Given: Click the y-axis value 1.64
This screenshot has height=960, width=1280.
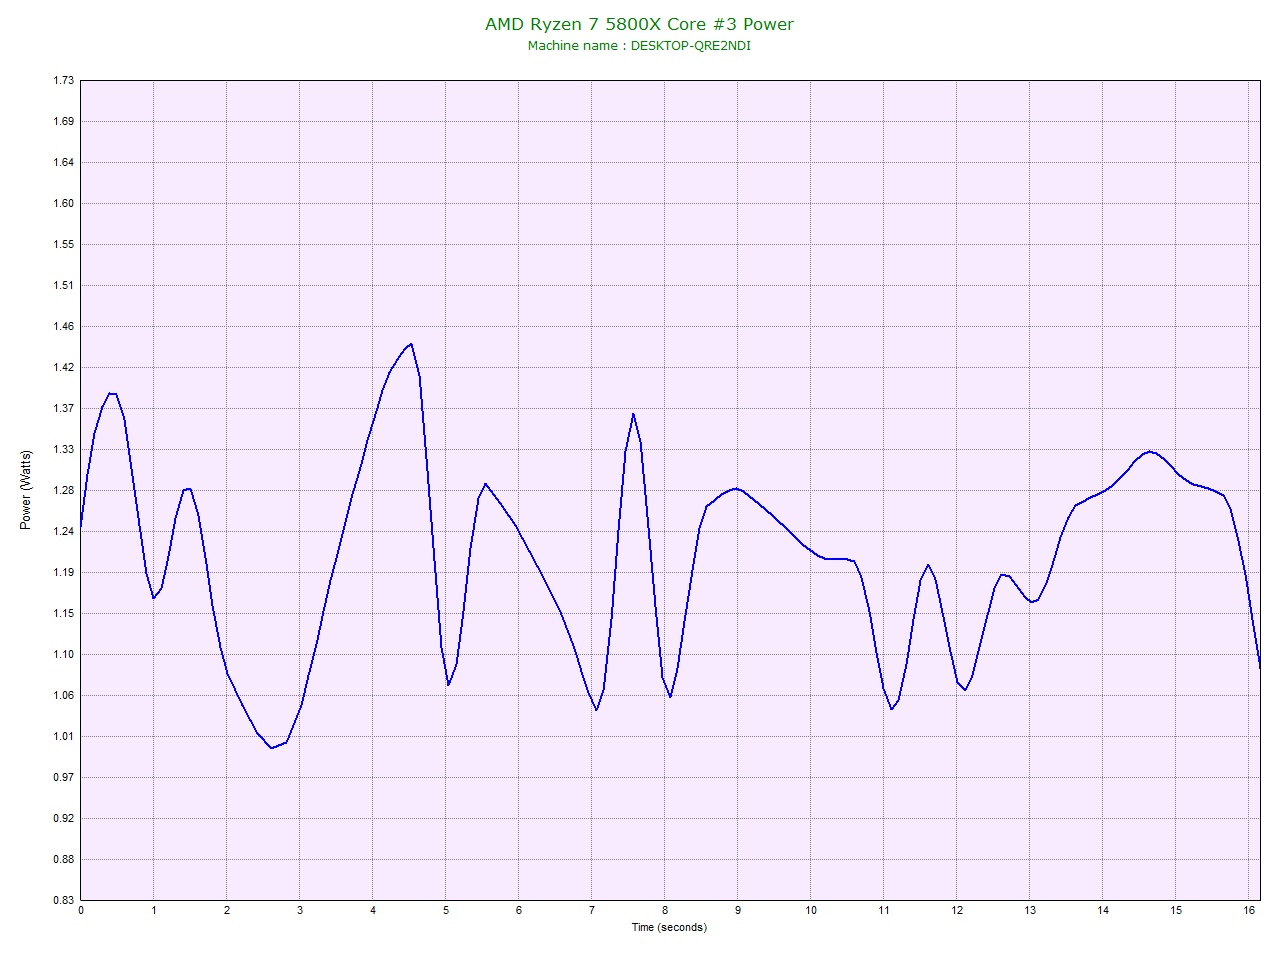Looking at the screenshot, I should (63, 162).
